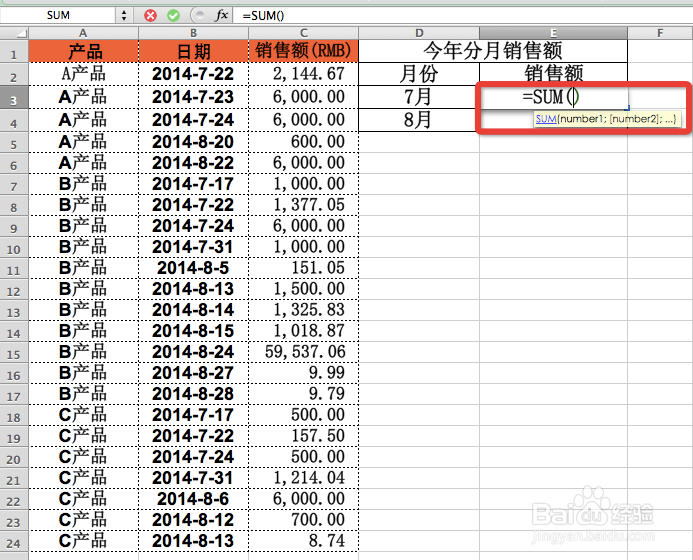Select the C产品 cell in row 24
The height and width of the screenshot is (560, 693).
click(84, 541)
